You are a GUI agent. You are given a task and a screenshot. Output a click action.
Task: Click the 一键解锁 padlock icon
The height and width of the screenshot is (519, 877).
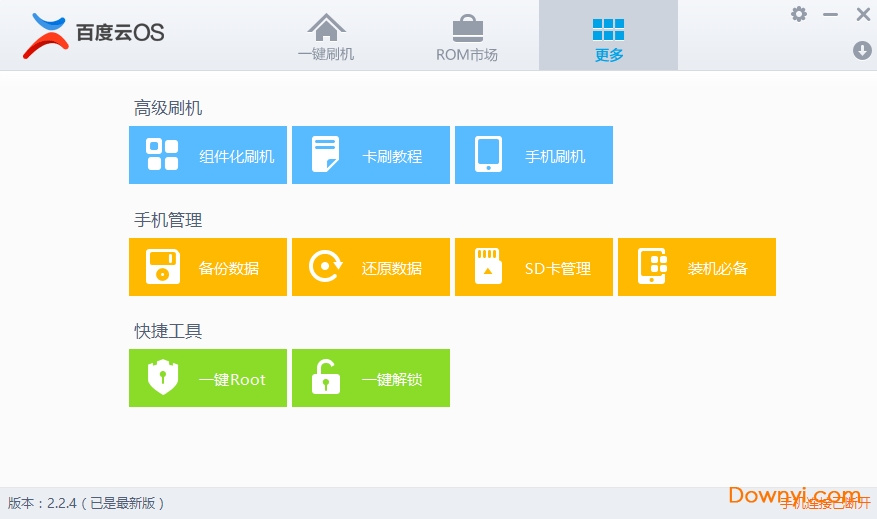325,379
